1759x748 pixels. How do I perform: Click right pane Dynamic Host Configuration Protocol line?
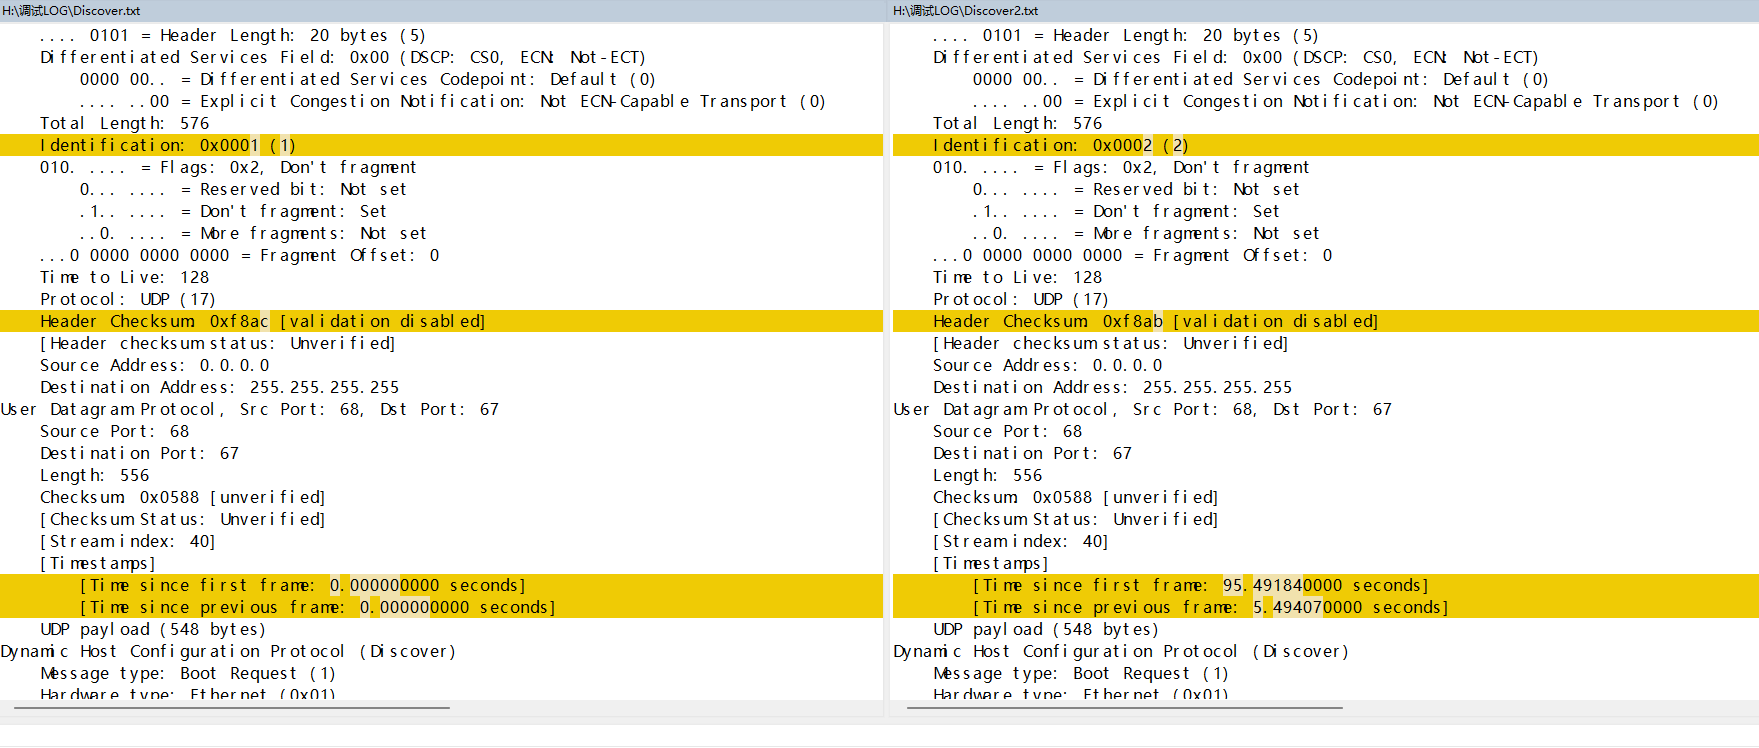pos(1121,651)
